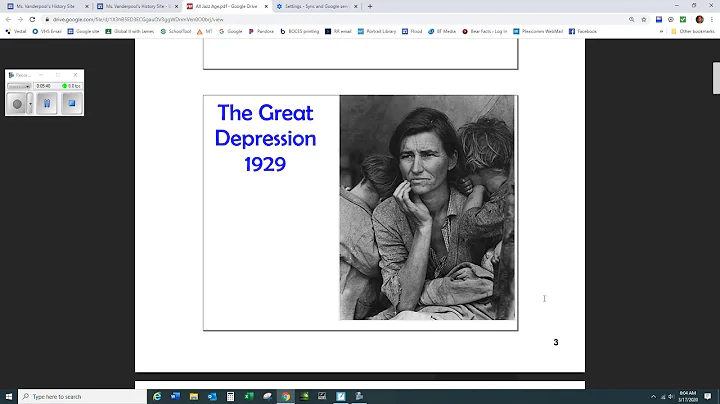Open the Windows Start menu
720x404 pixels.
tap(9, 396)
